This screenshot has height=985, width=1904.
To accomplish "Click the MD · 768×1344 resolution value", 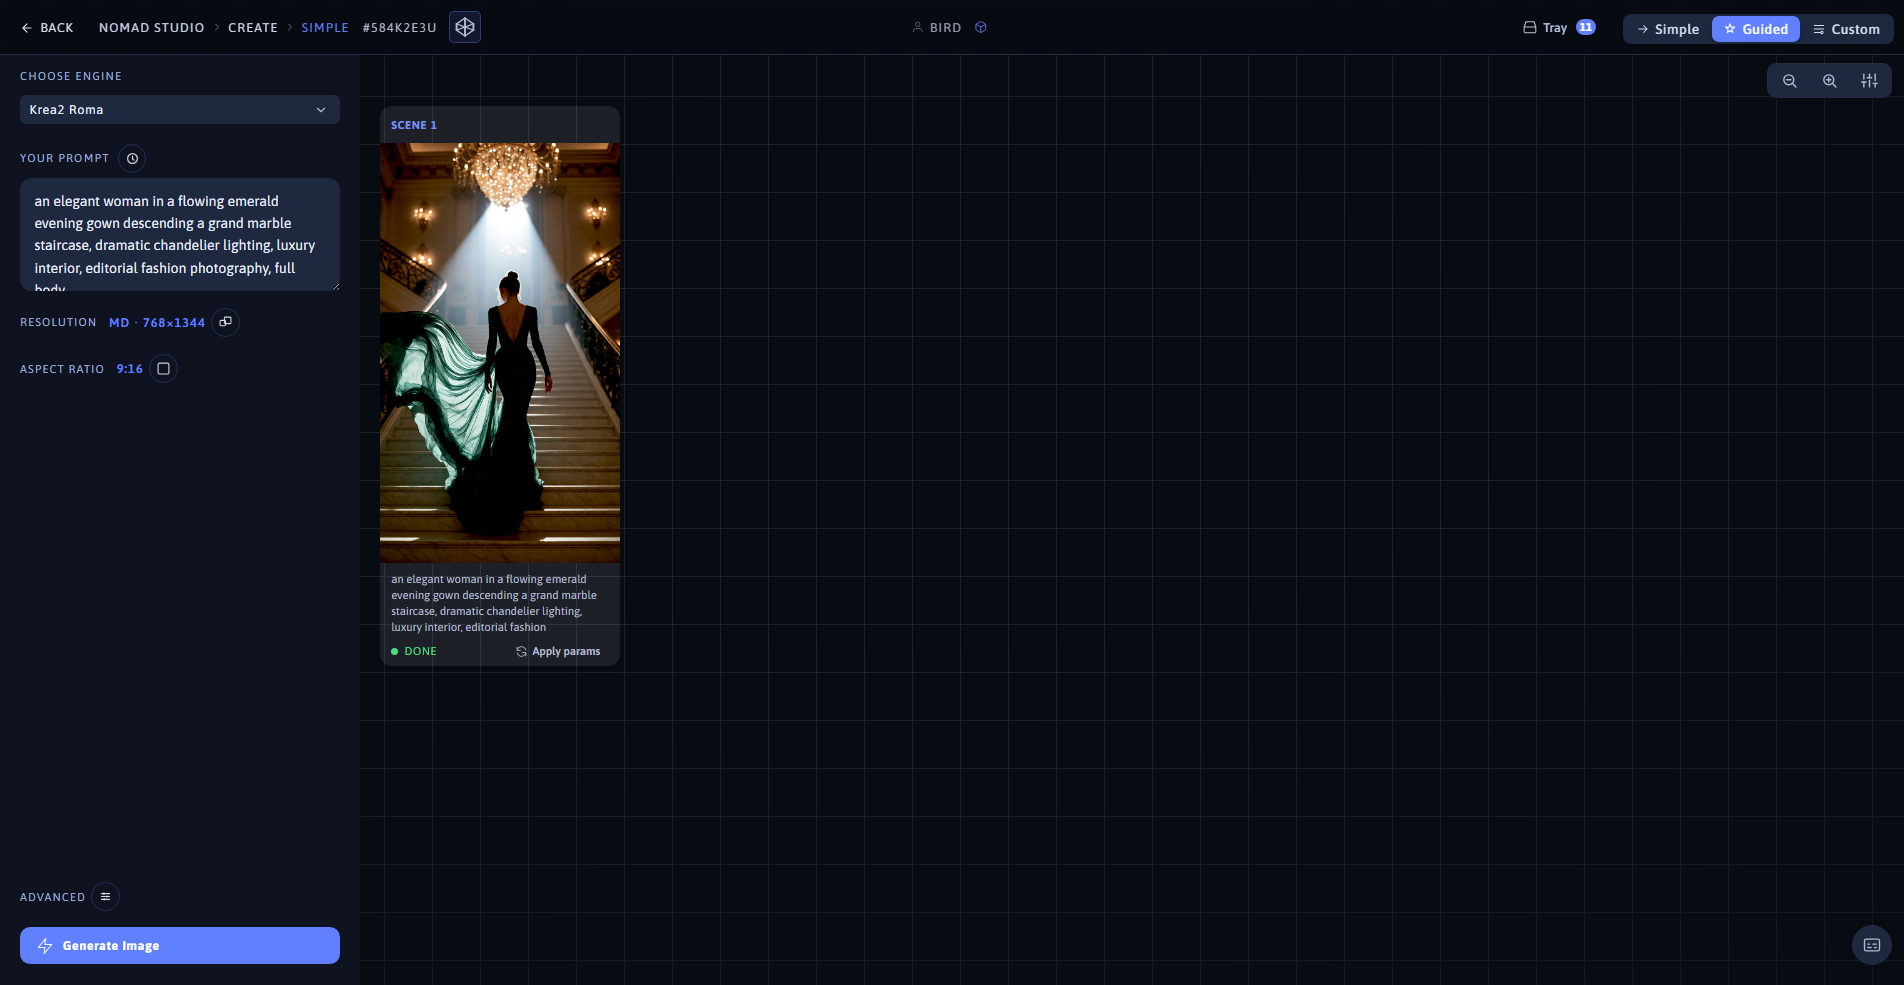I will [x=157, y=323].
